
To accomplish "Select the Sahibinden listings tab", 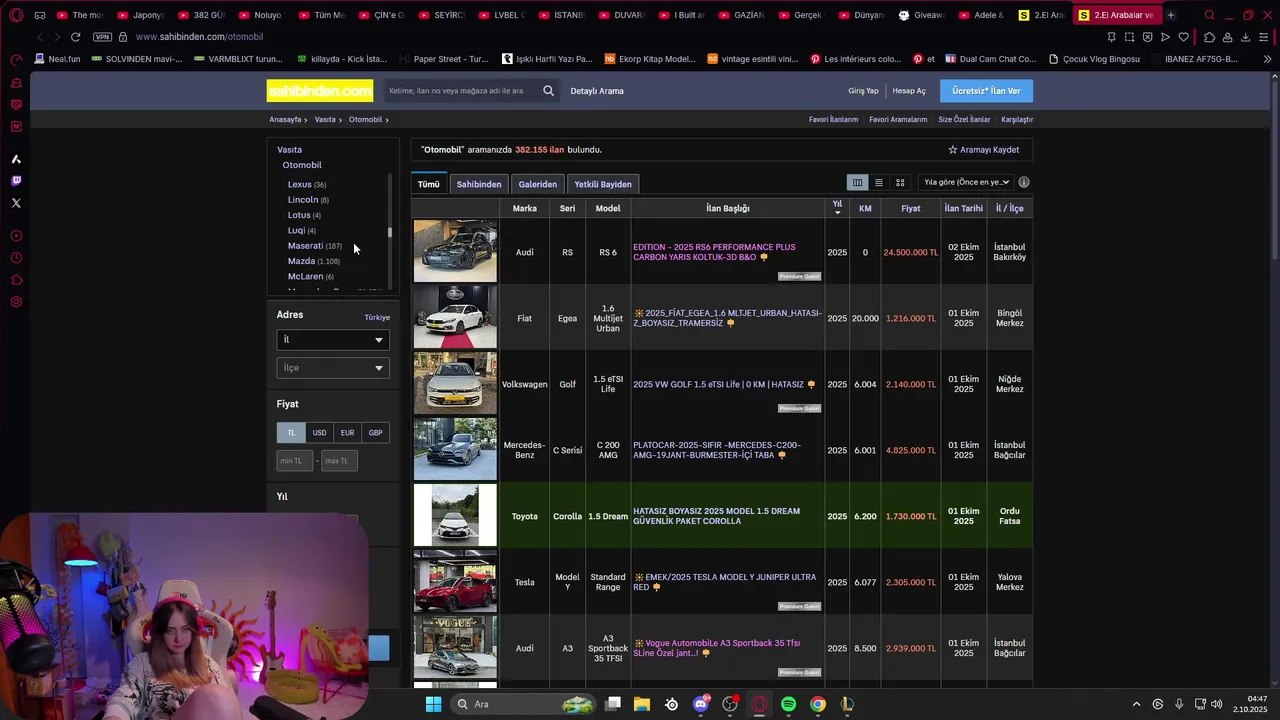I will click(x=479, y=184).
